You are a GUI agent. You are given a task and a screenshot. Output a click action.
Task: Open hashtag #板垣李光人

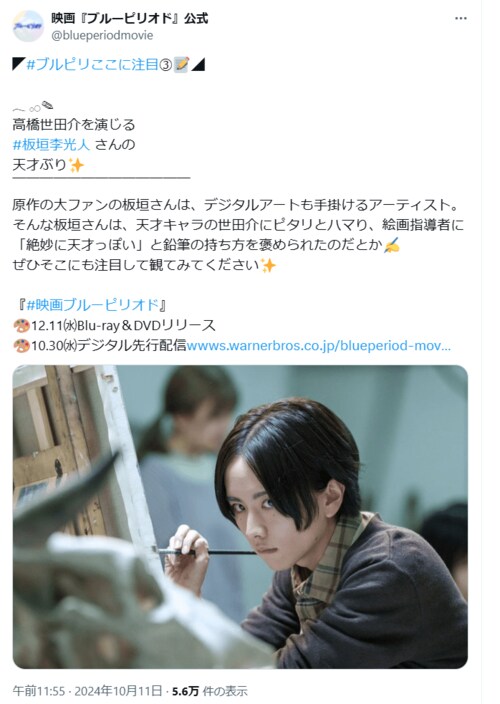52,145
